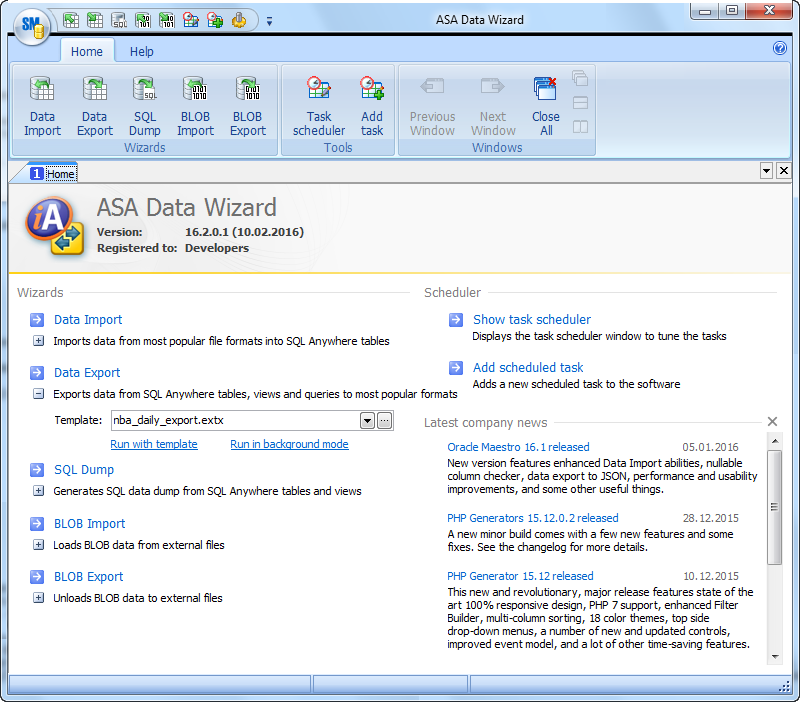Click the Help question mark icon
Image resolution: width=800 pixels, height=702 pixels.
[x=781, y=48]
